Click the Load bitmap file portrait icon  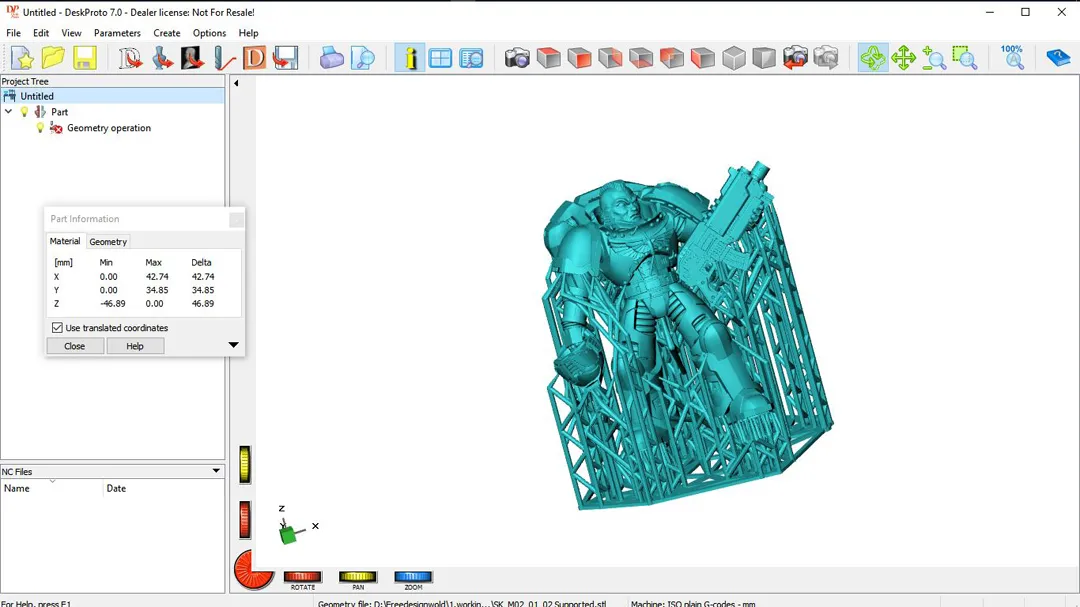click(192, 58)
